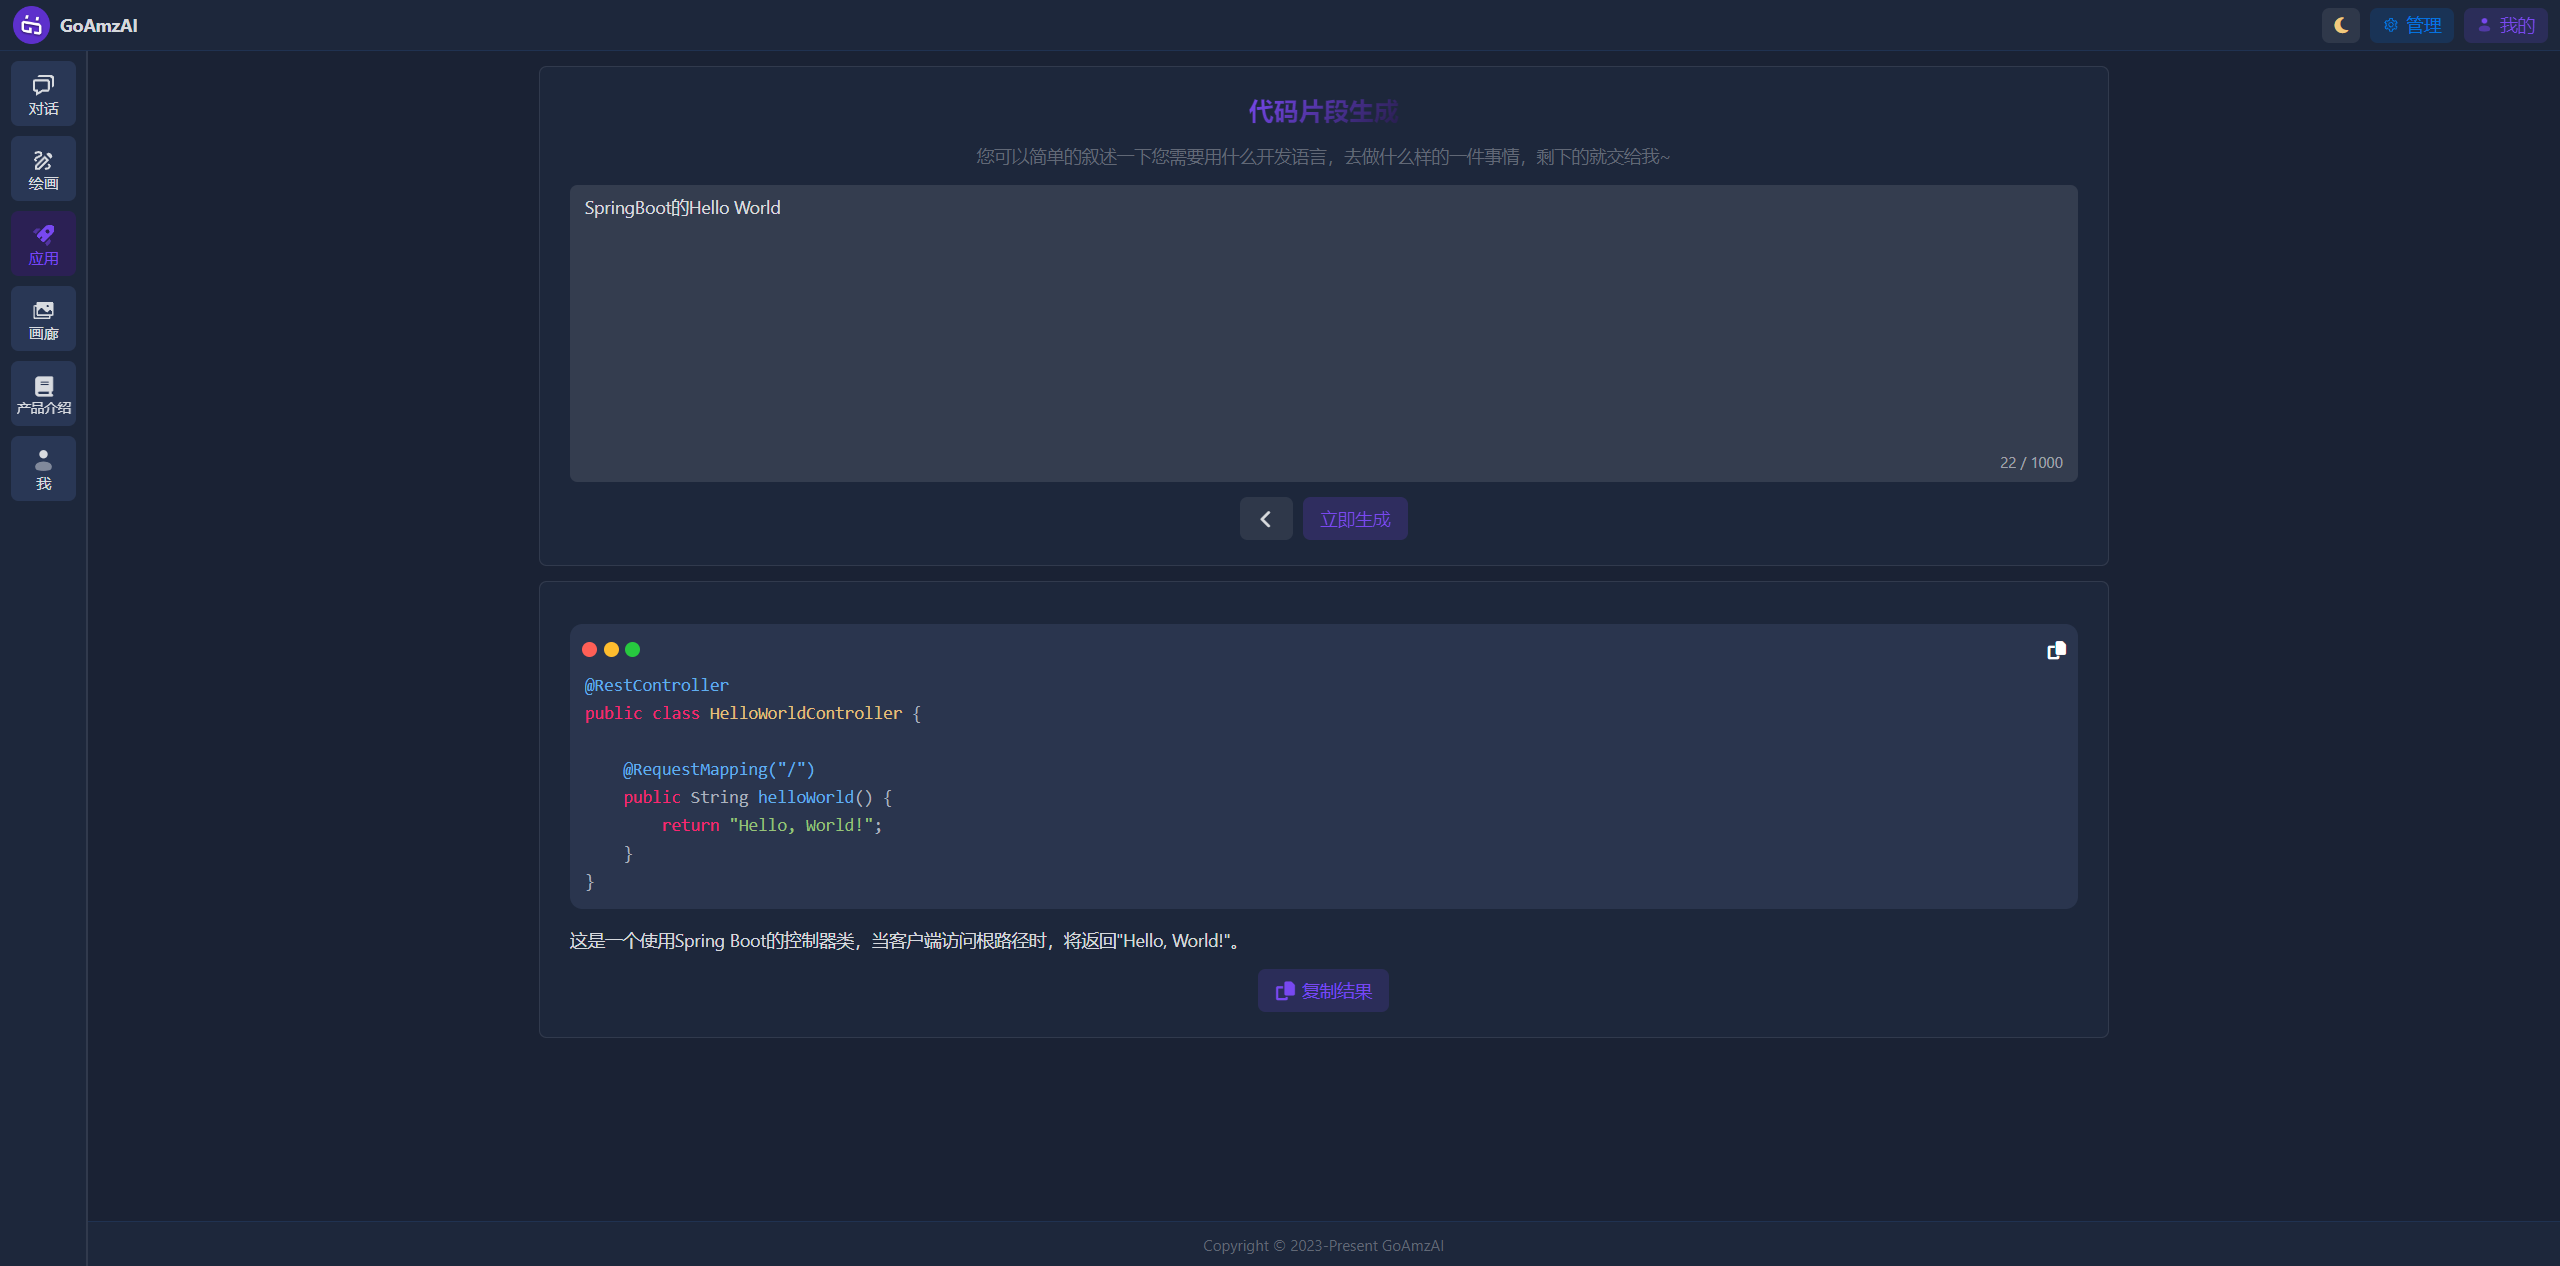Open the 画廊 gallery sidebar icon
The width and height of the screenshot is (2560, 1266).
click(x=43, y=319)
